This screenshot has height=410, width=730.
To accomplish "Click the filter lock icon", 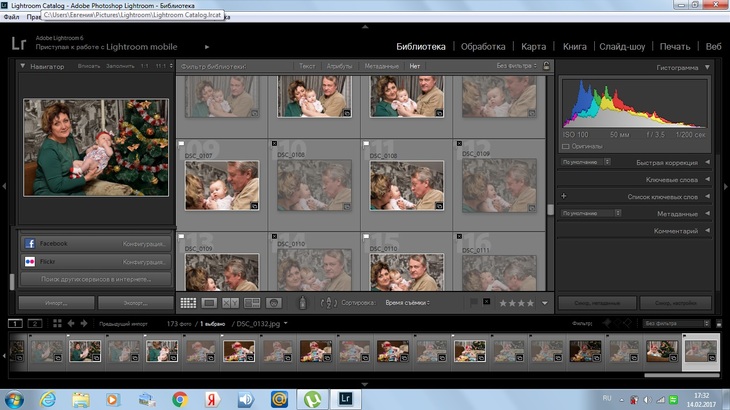I will point(547,66).
